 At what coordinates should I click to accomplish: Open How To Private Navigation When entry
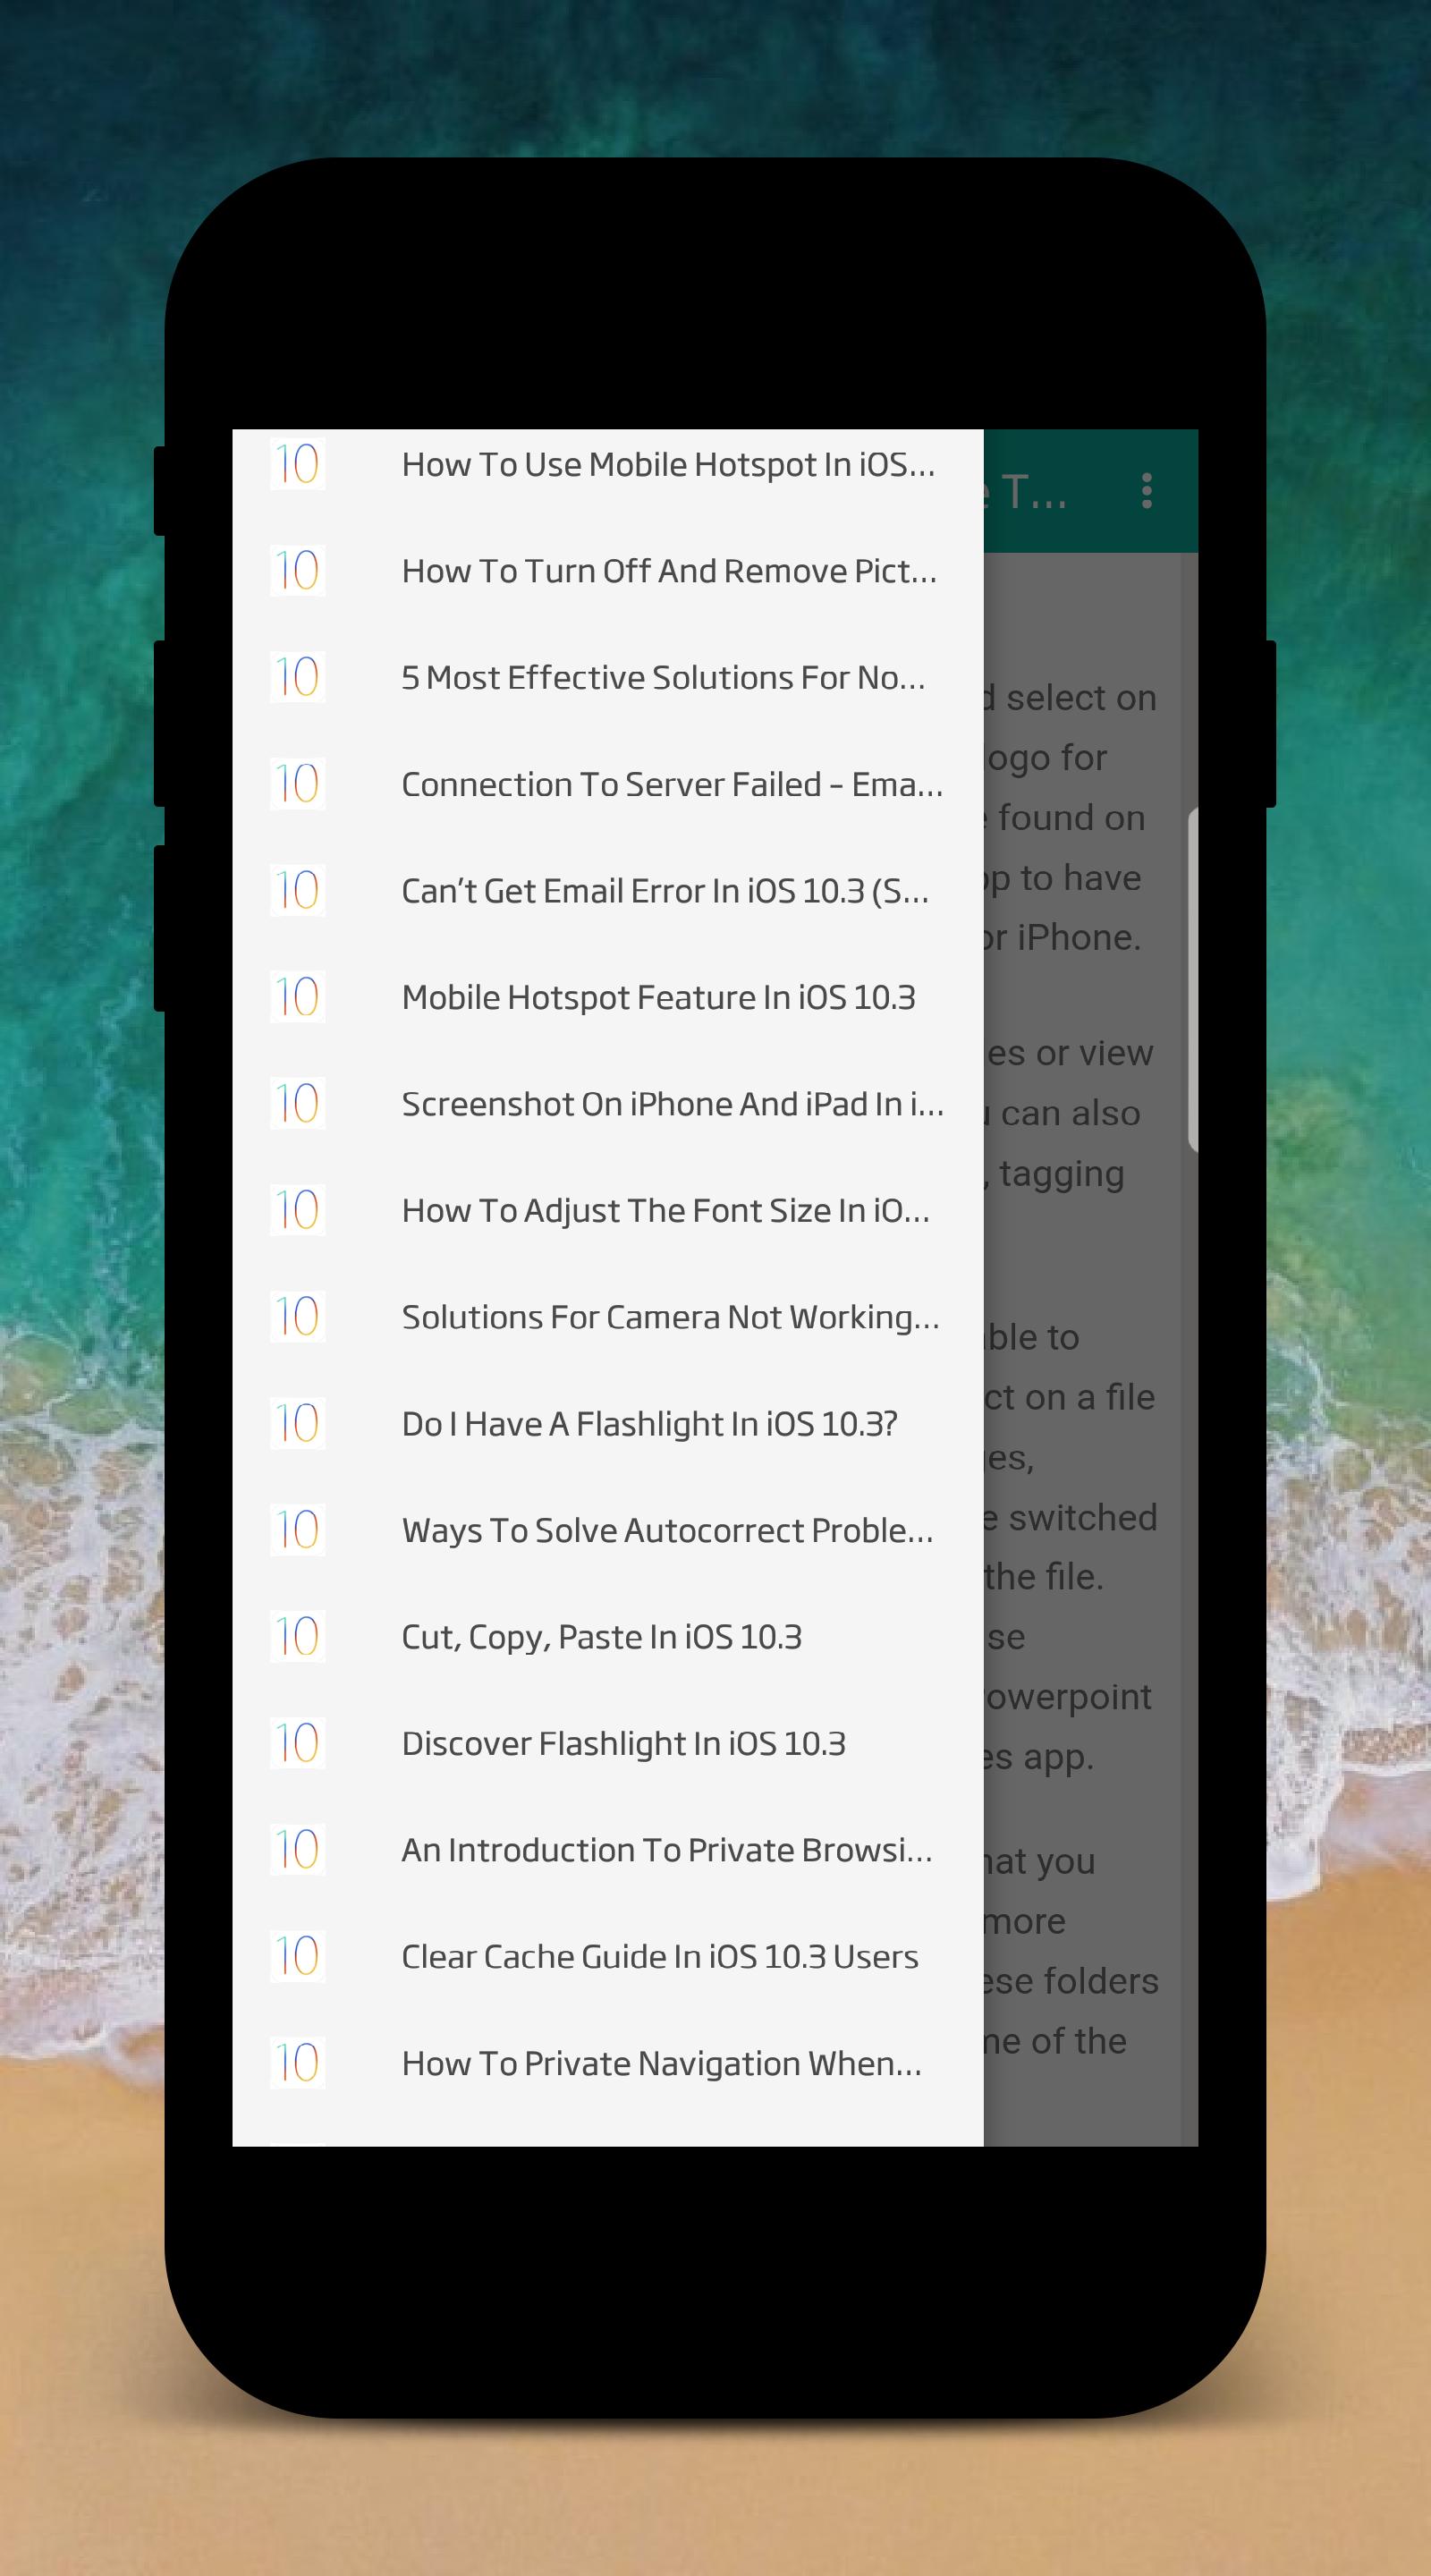[608, 2063]
